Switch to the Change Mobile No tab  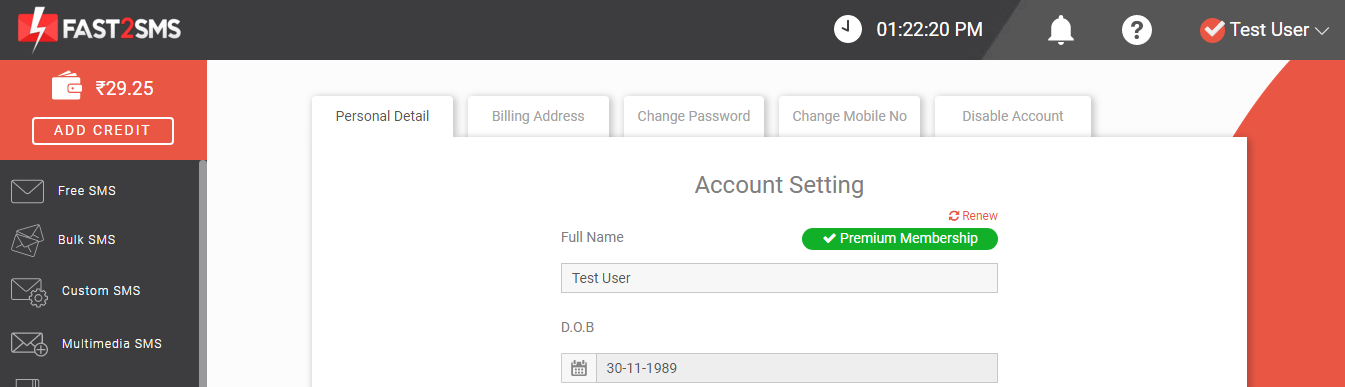850,116
